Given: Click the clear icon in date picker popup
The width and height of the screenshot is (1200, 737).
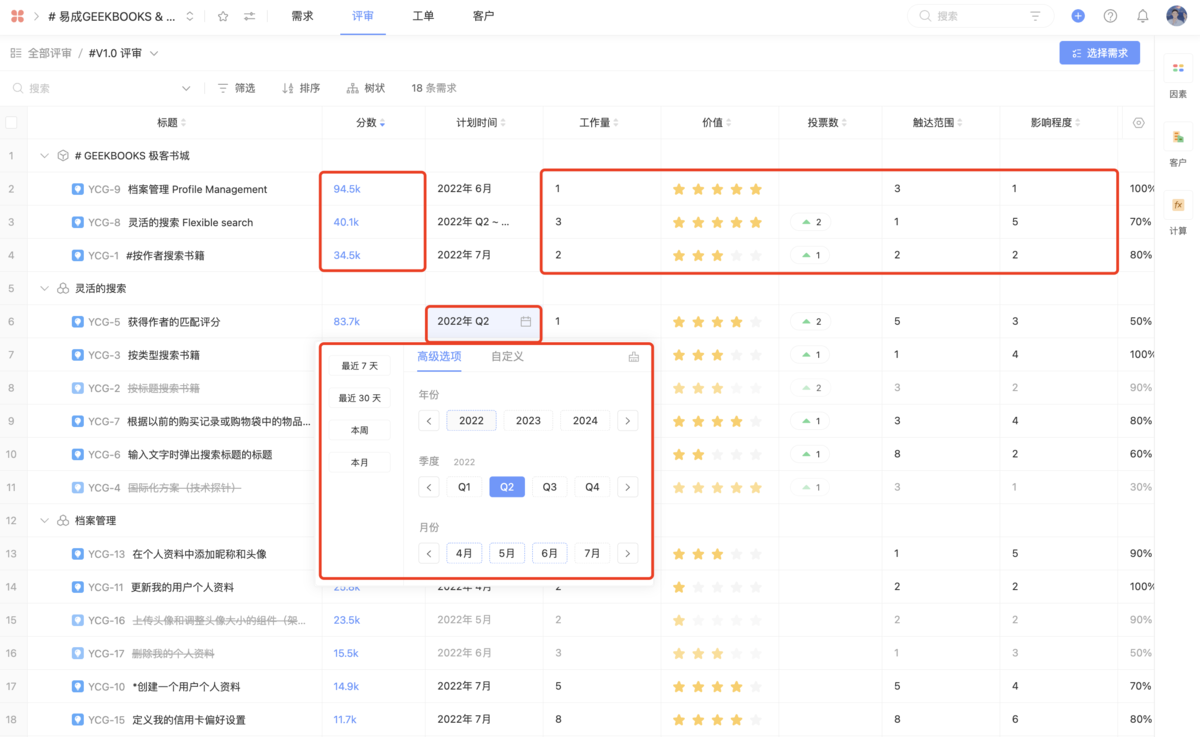Looking at the screenshot, I should [633, 357].
